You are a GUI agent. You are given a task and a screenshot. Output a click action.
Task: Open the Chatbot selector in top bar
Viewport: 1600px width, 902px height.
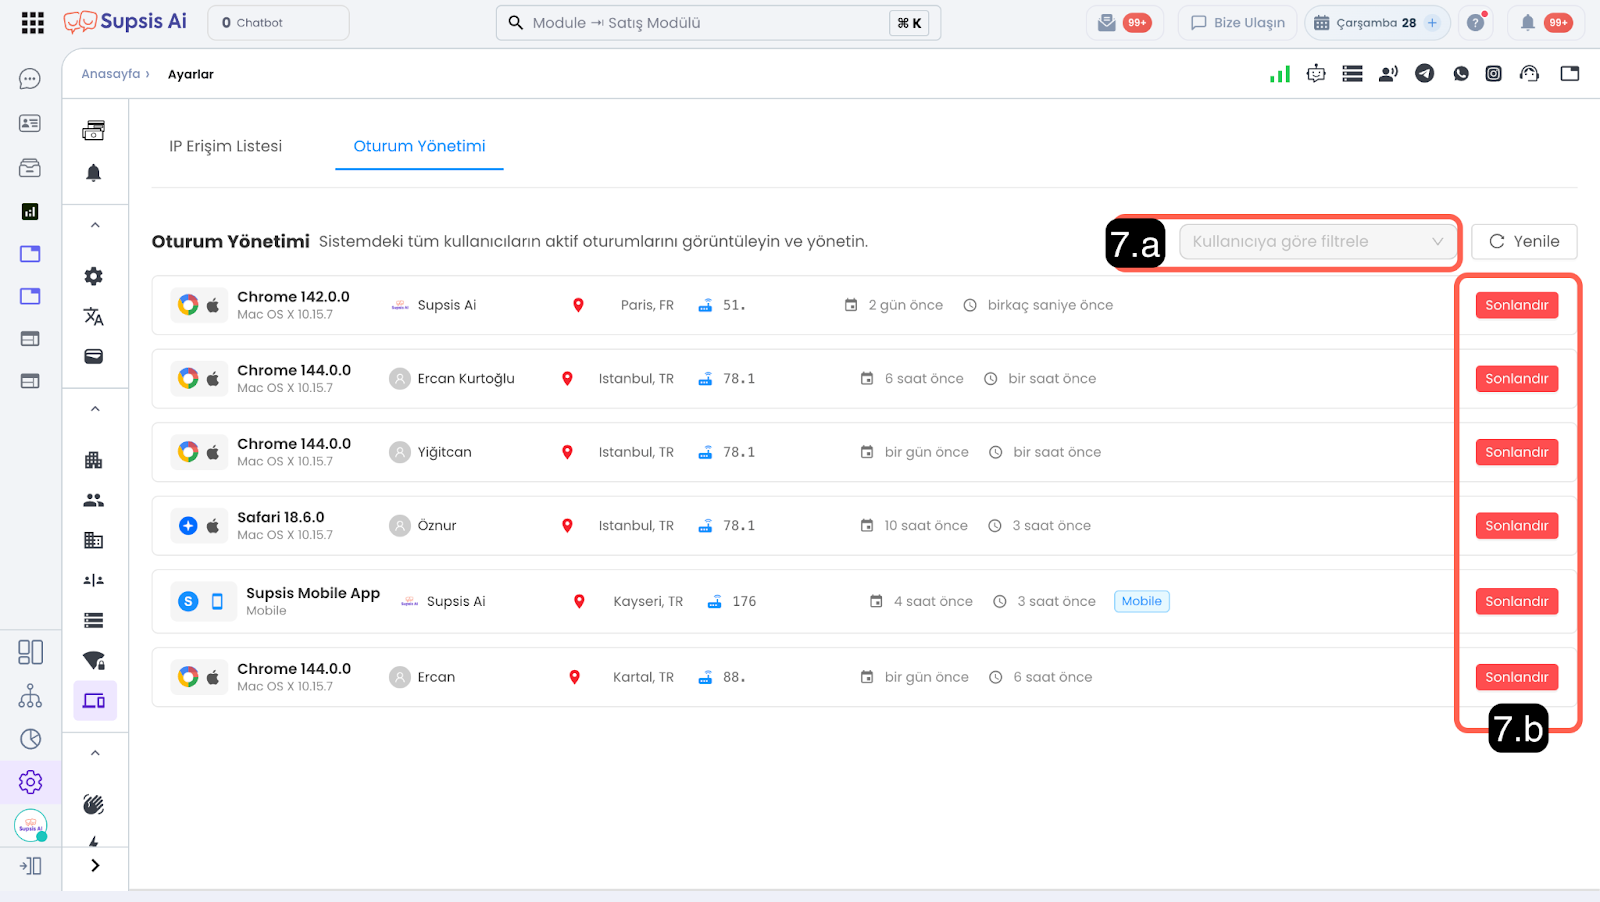278,23
